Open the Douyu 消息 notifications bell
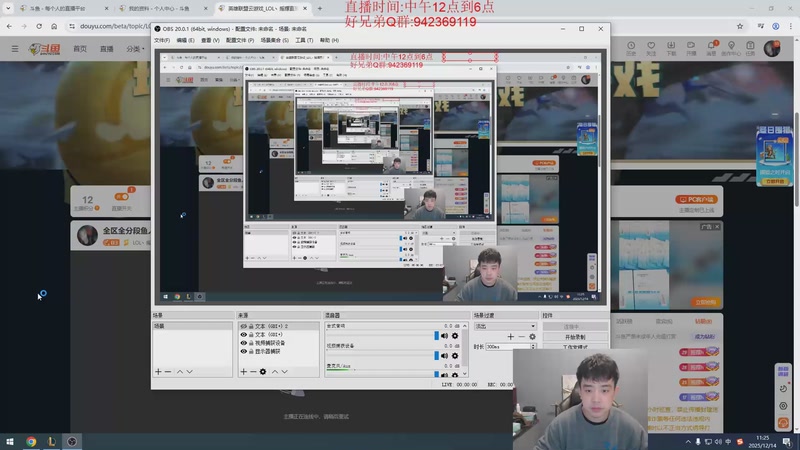Image resolution: width=800 pixels, height=450 pixels. [711, 48]
